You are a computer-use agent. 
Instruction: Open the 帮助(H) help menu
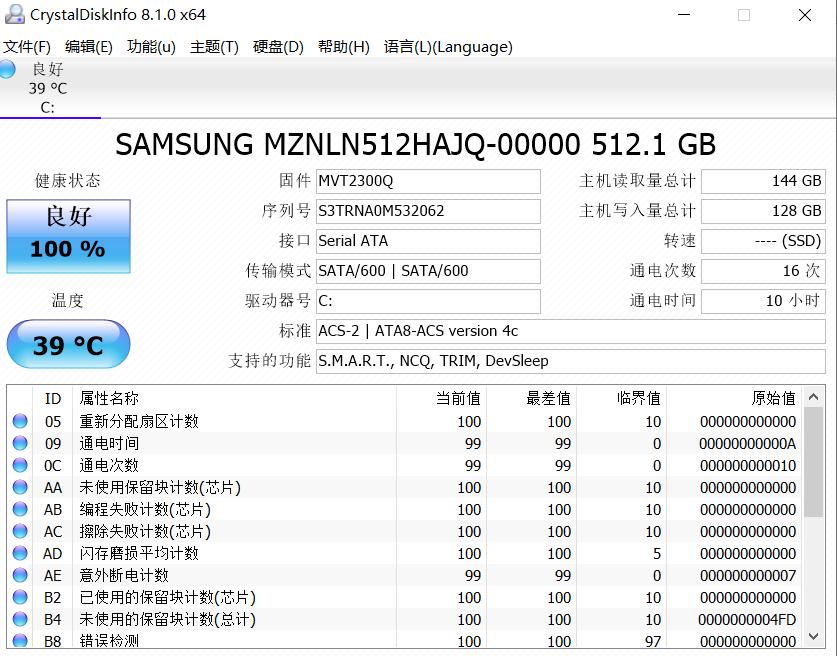tap(340, 46)
